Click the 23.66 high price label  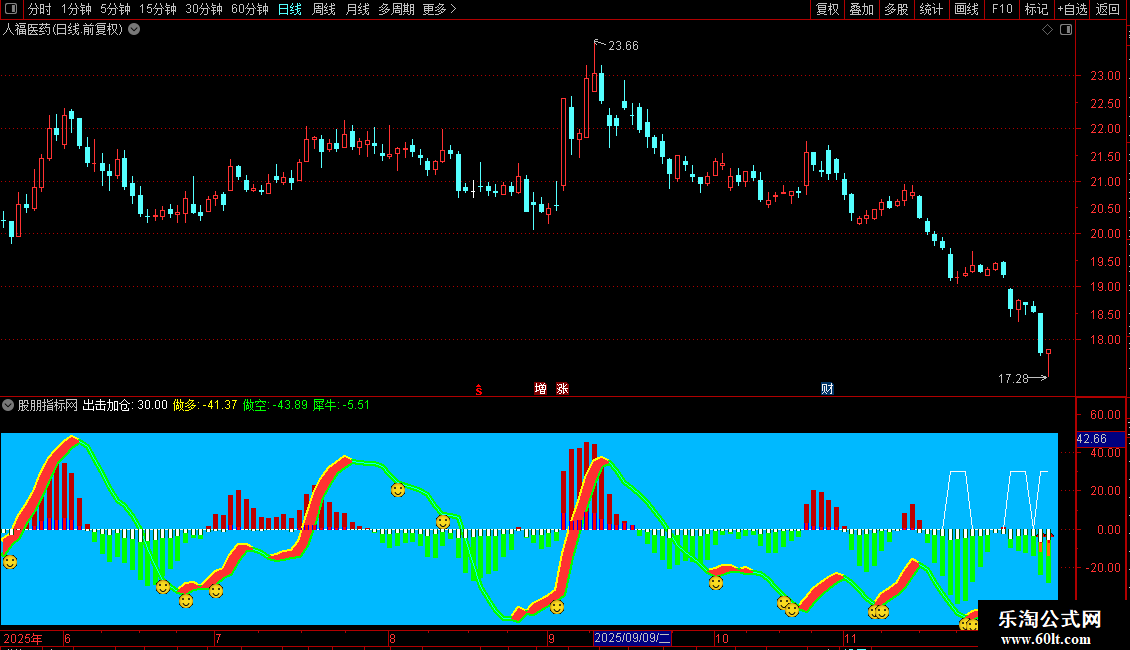[x=623, y=46]
